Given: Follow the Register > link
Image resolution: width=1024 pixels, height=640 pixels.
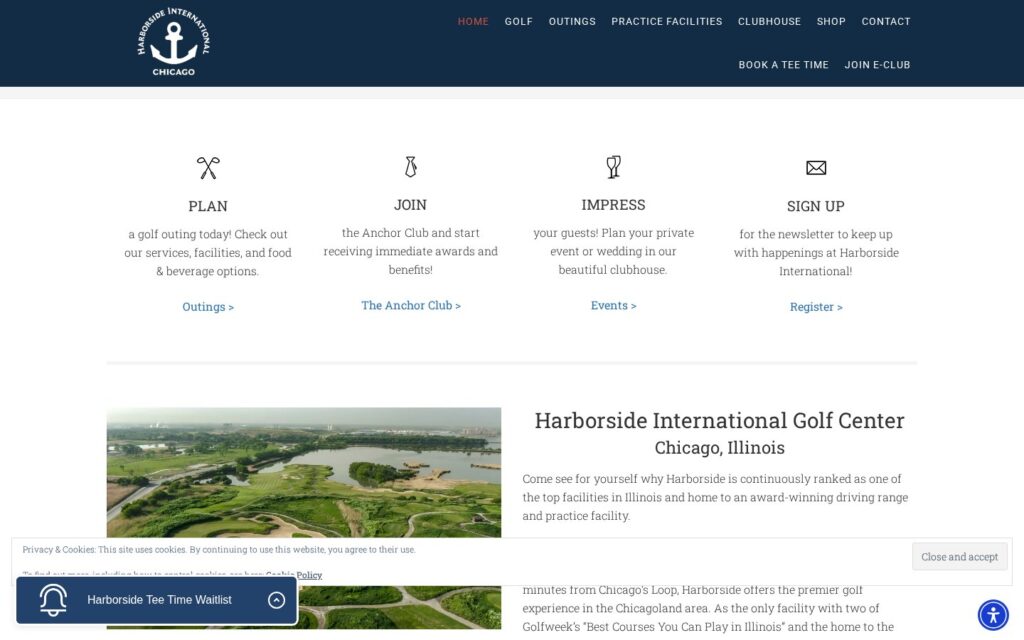Looking at the screenshot, I should (816, 306).
